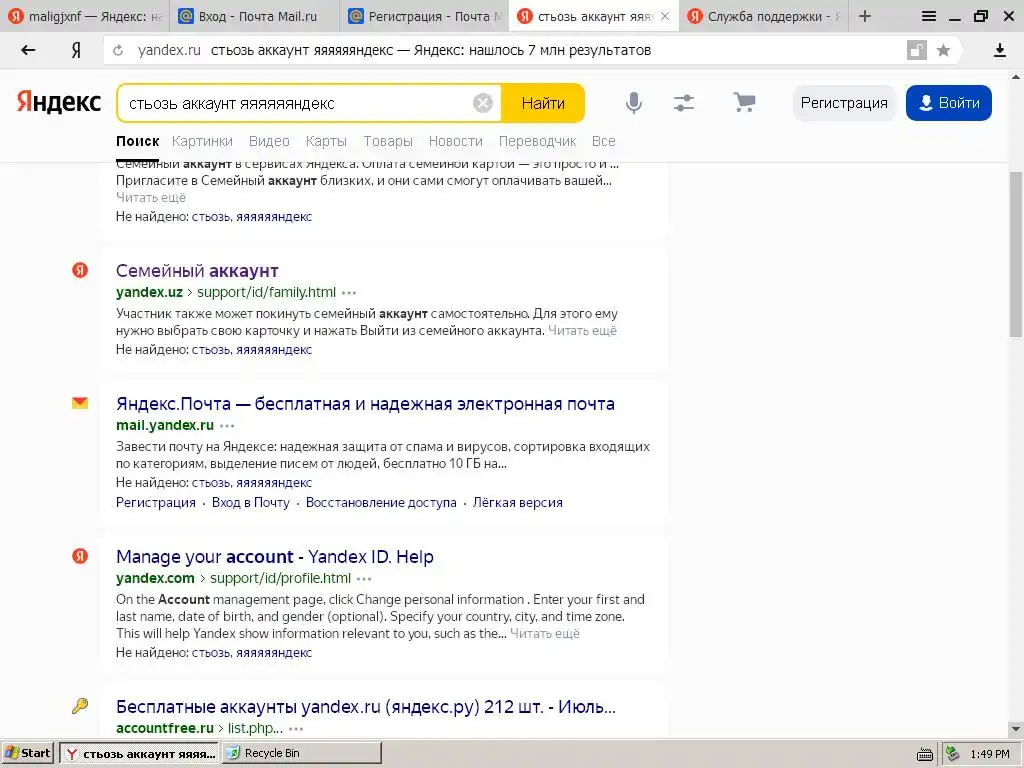Click the yandex.uz green URL
This screenshot has height=768, width=1024.
pyautogui.click(x=150, y=292)
